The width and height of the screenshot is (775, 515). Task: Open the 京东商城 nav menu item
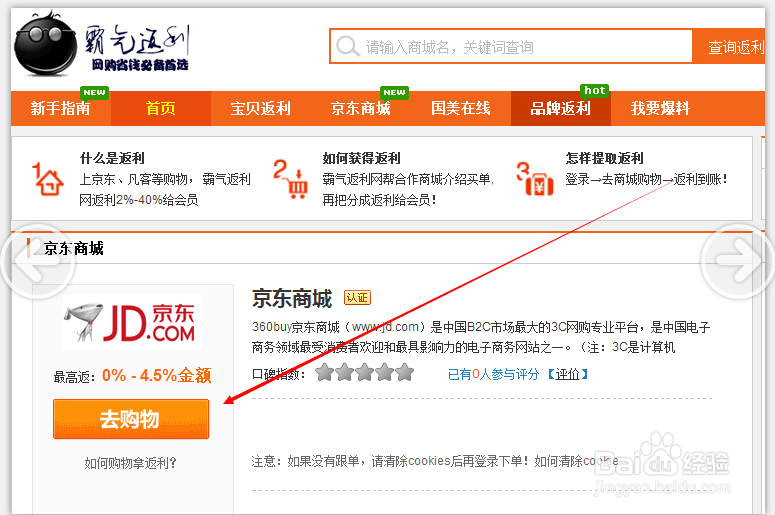point(361,108)
